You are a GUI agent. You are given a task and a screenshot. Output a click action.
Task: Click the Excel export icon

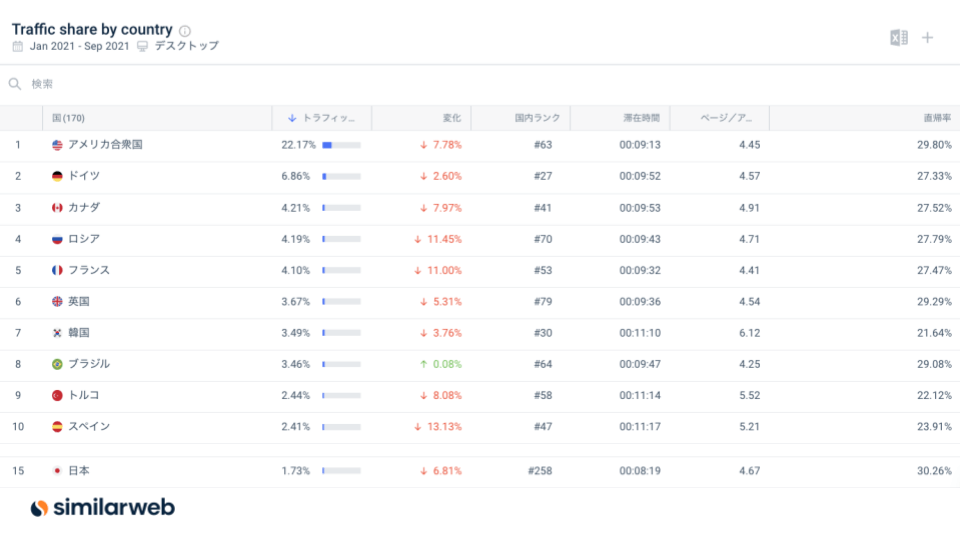click(898, 38)
